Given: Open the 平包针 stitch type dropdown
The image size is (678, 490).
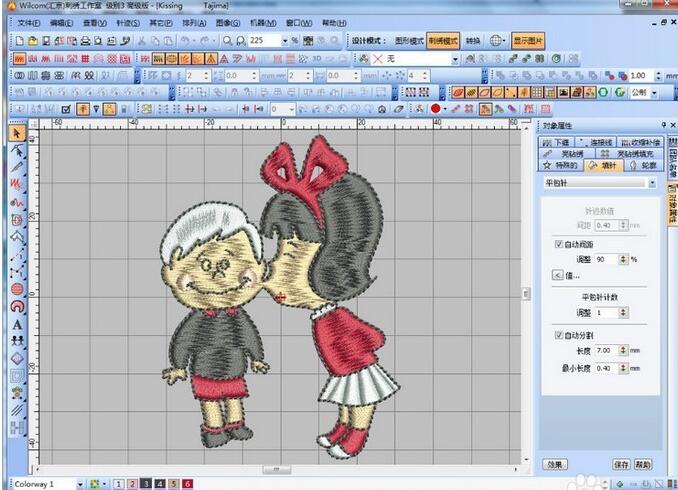Looking at the screenshot, I should pyautogui.click(x=652, y=183).
